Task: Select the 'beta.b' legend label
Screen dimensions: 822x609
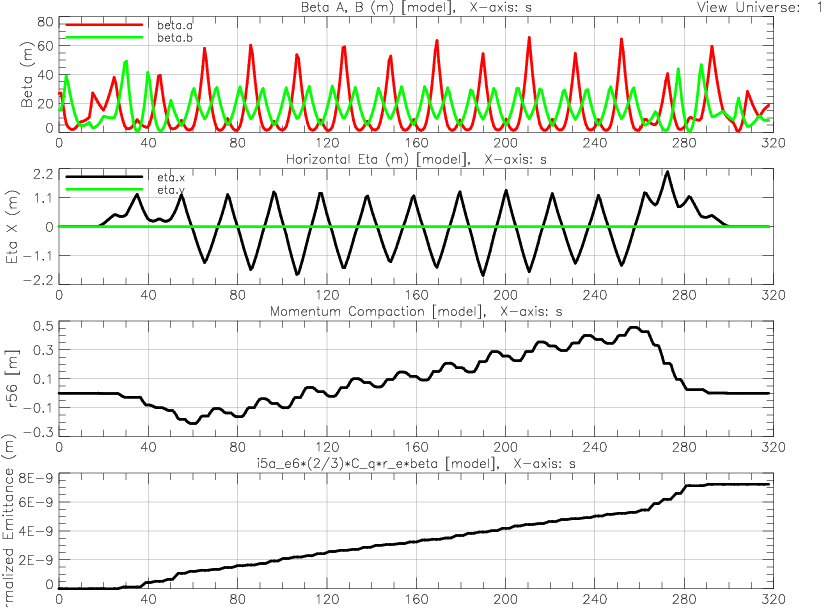Action: tap(175, 38)
